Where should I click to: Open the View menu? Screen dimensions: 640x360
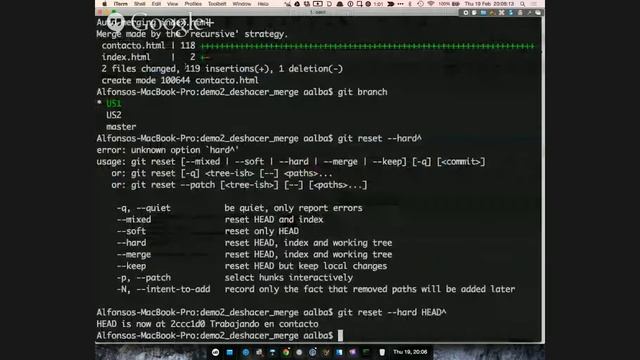pos(173,4)
